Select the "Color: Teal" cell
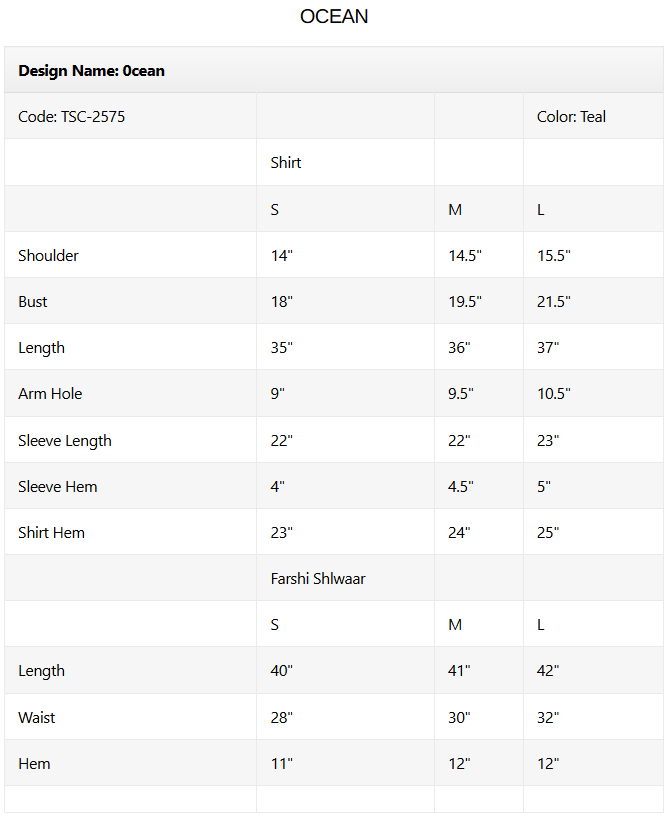This screenshot has width=672, height=818. click(571, 117)
